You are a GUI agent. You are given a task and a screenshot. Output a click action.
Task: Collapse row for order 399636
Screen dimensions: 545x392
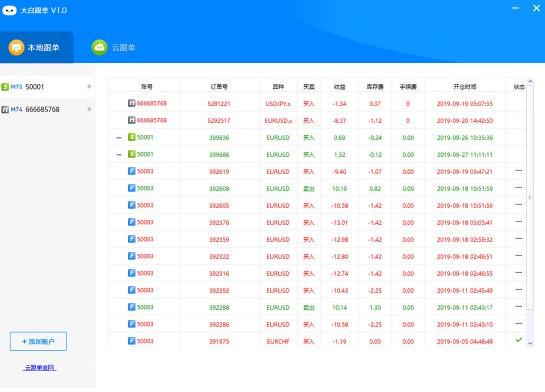[119, 138]
